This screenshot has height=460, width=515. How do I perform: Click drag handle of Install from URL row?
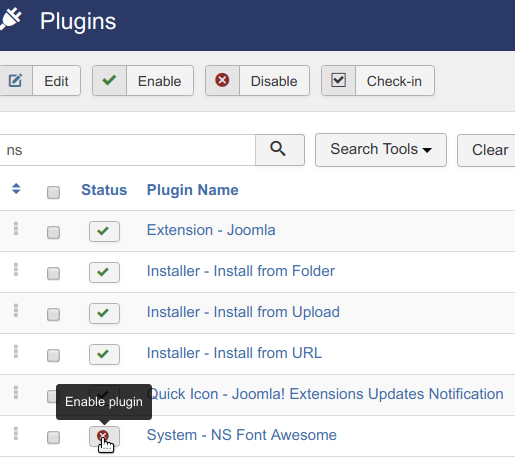tap(16, 351)
